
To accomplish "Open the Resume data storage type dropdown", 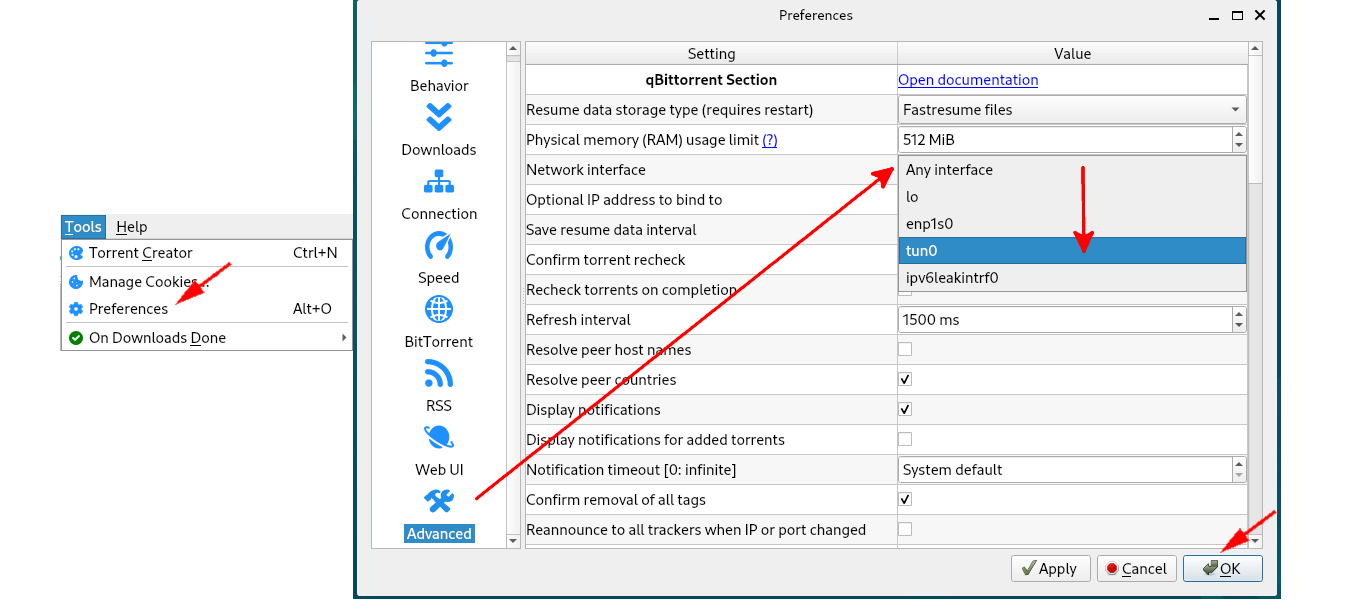I will [x=1072, y=110].
